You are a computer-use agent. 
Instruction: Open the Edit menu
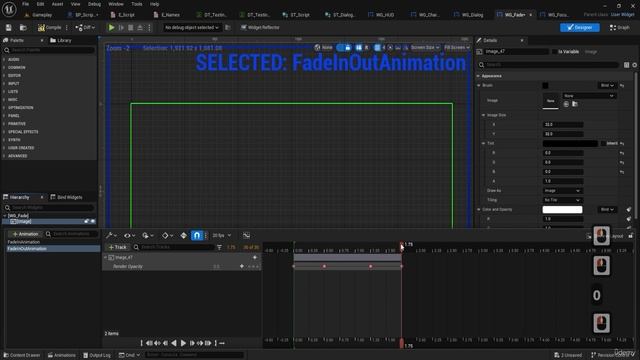40,4
